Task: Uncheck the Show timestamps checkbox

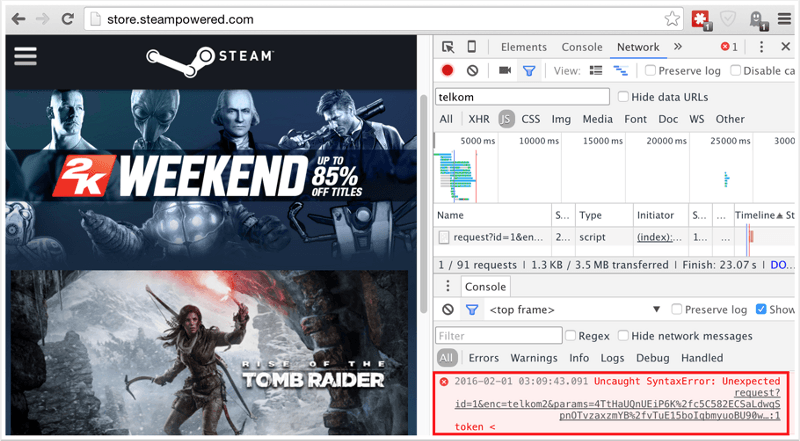Action: [x=761, y=309]
